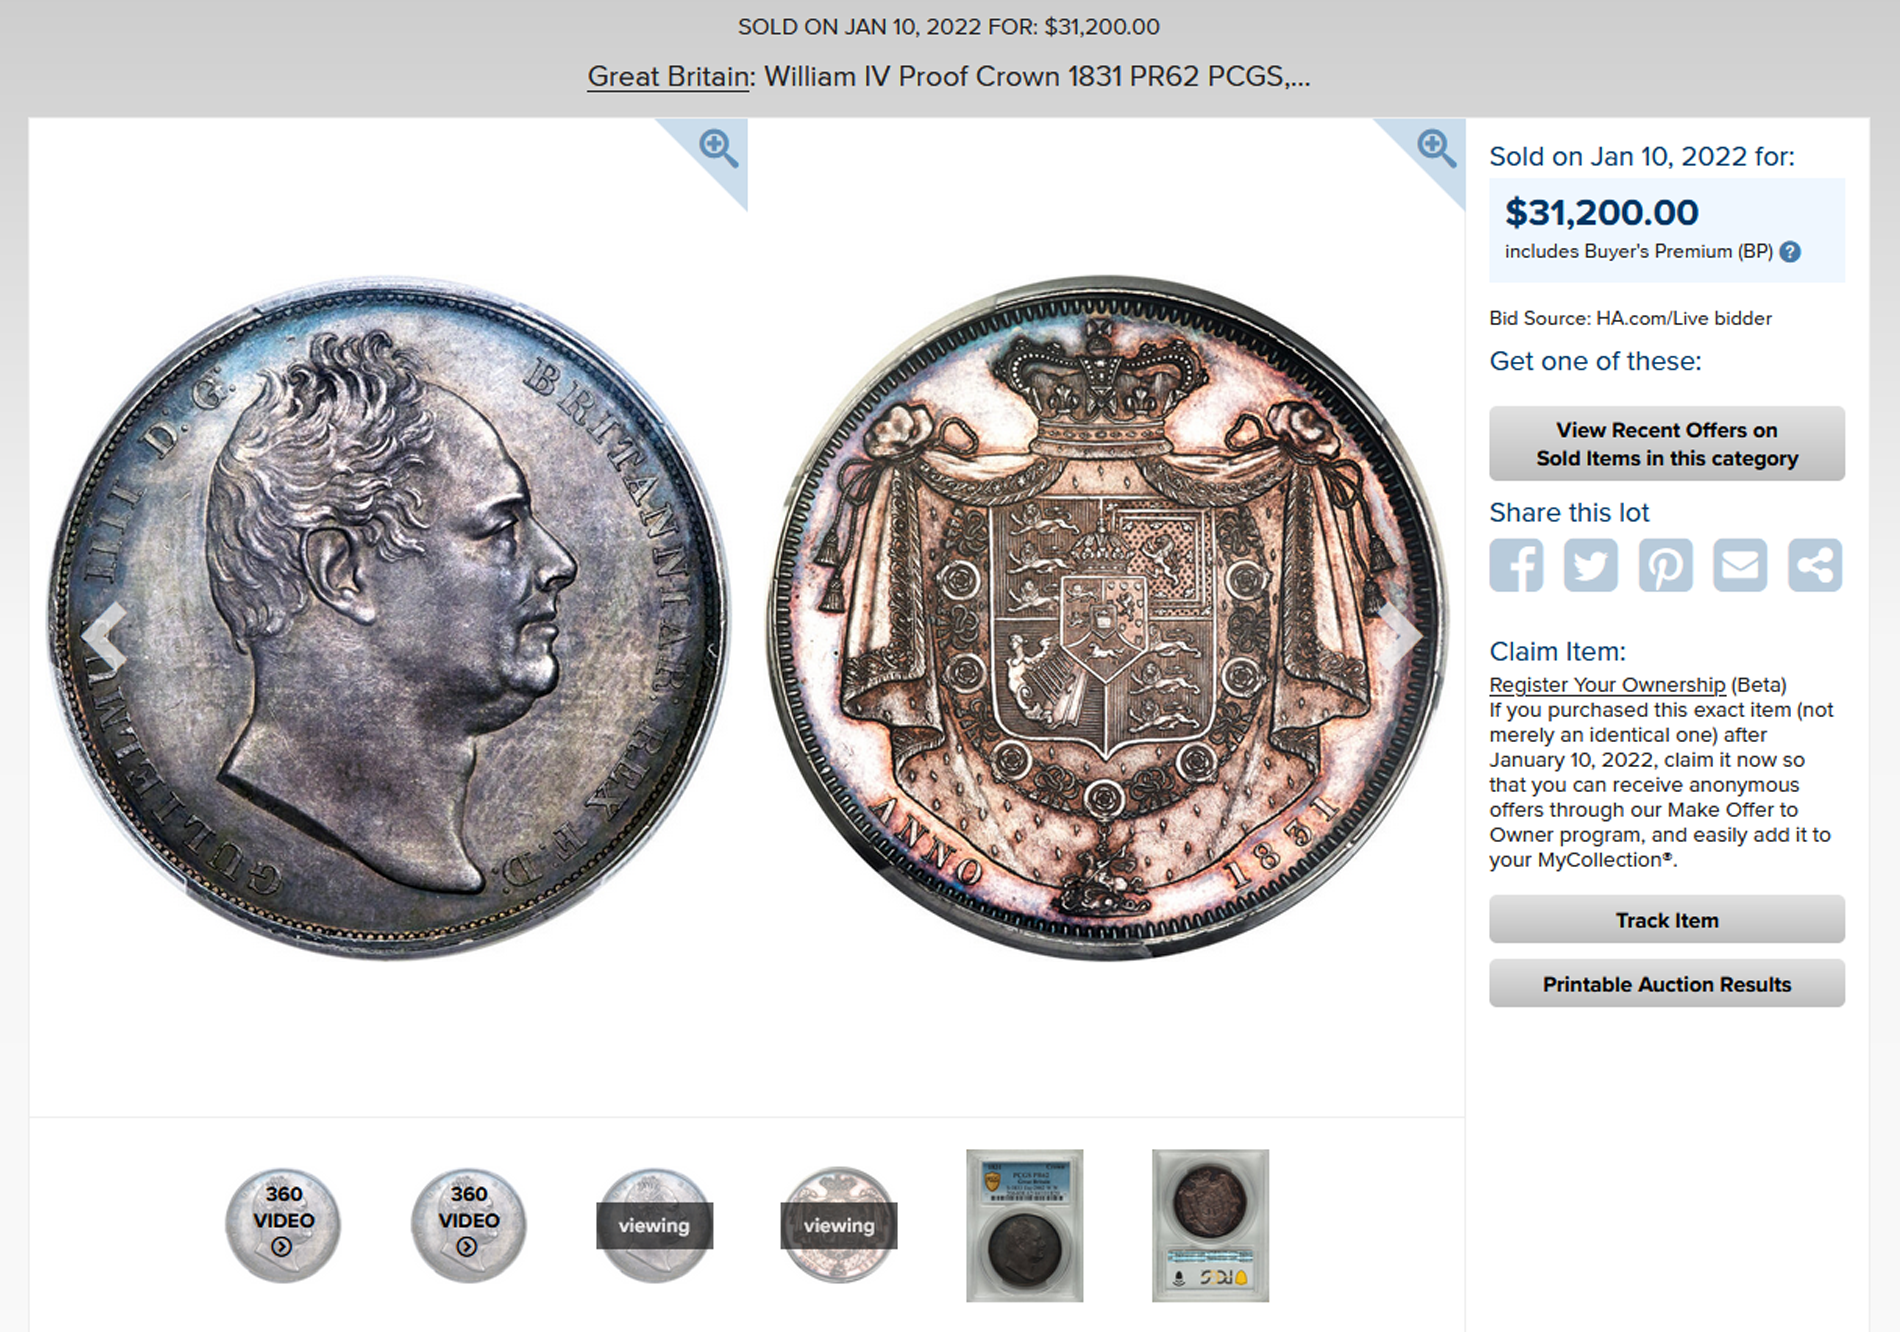Open the Great Britain category link
1900x1332 pixels.
(668, 77)
